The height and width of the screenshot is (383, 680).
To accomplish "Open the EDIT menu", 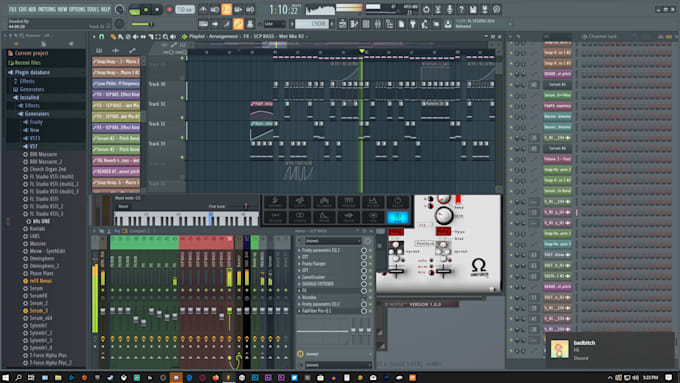I will coord(23,9).
